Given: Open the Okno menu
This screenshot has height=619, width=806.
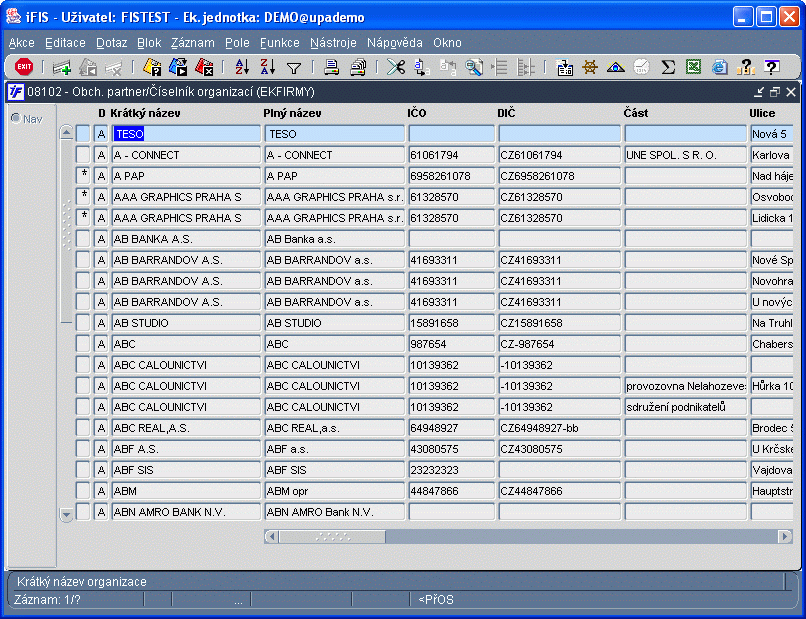Looking at the screenshot, I should pos(447,43).
